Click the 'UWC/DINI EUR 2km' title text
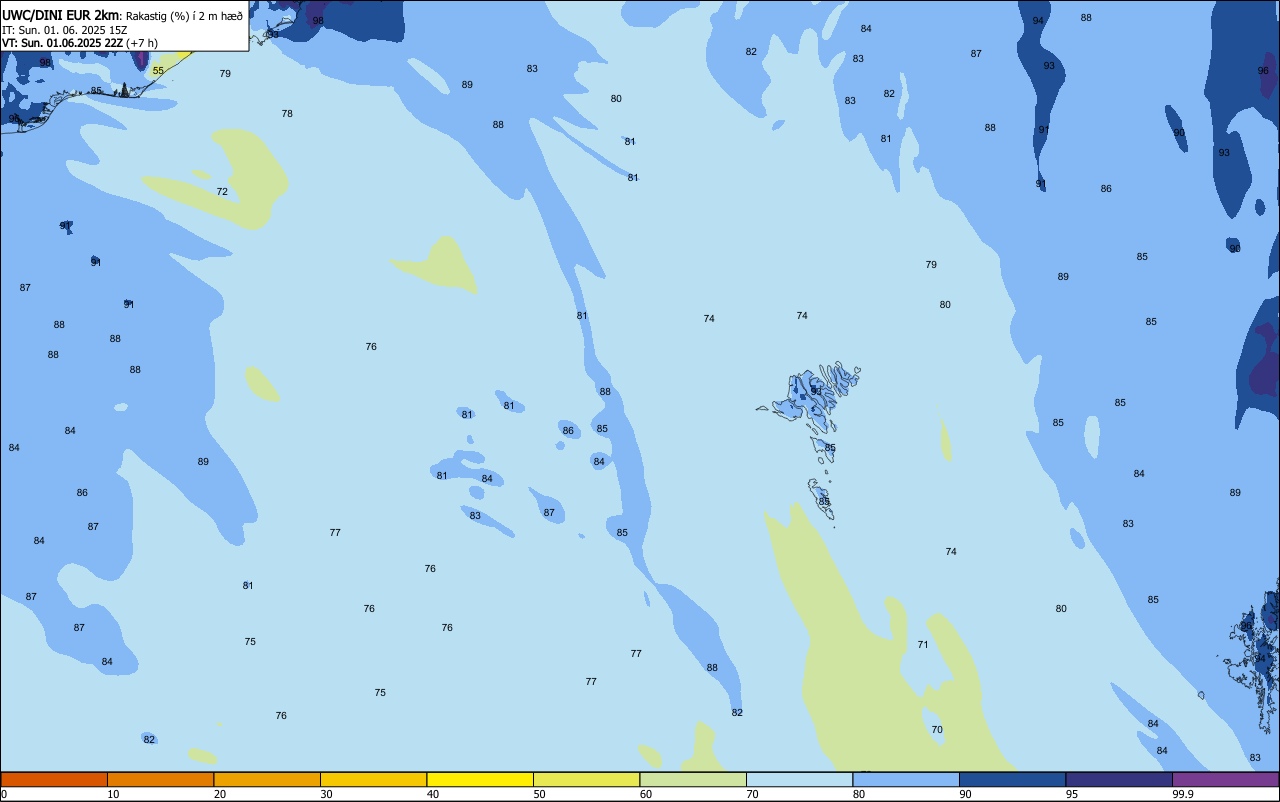Viewport: 1280px width, 802px height. click(60, 15)
